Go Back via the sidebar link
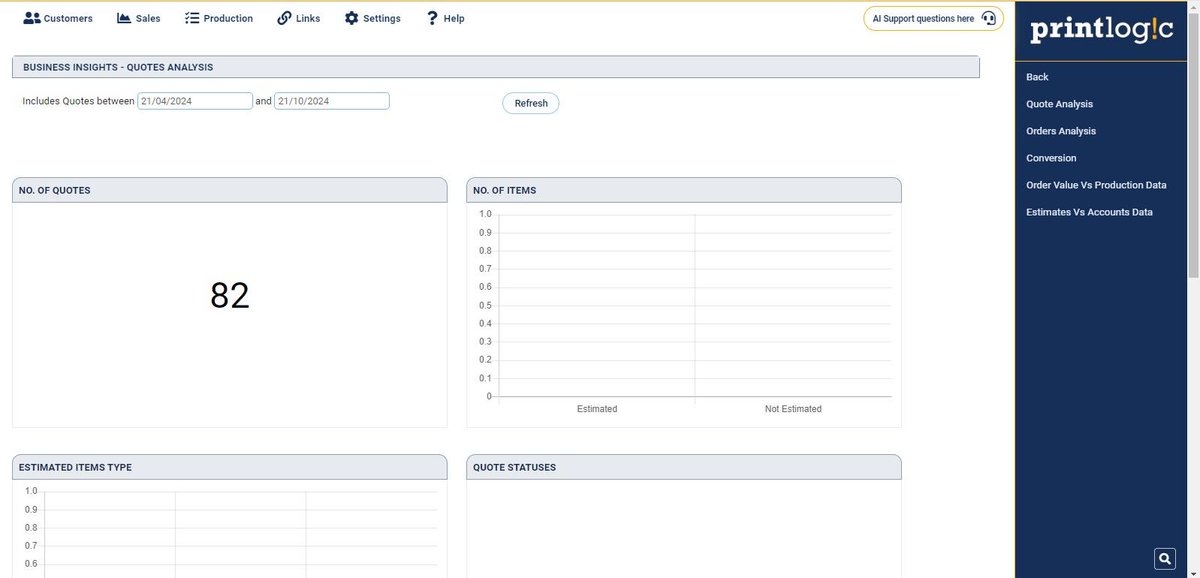Screen dimensions: 1200x578 (1037, 77)
